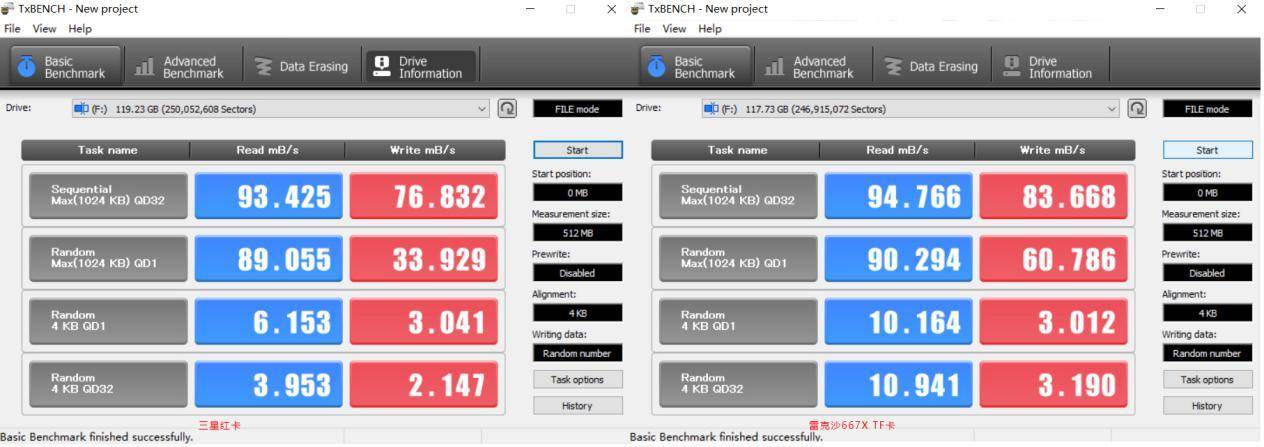Start benchmark in right window
1264x447 pixels.
(x=1207, y=150)
